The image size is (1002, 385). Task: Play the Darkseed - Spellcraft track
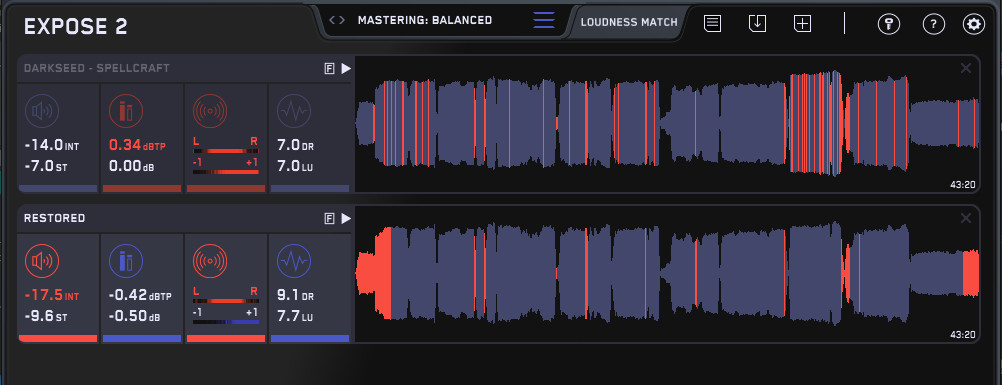346,68
